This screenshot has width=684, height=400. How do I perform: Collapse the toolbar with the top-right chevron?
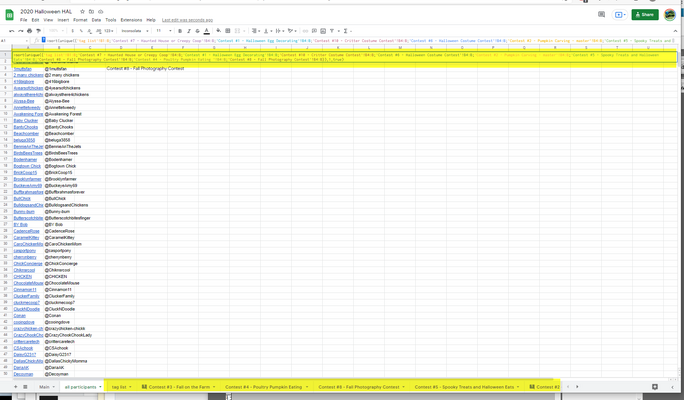click(x=675, y=31)
